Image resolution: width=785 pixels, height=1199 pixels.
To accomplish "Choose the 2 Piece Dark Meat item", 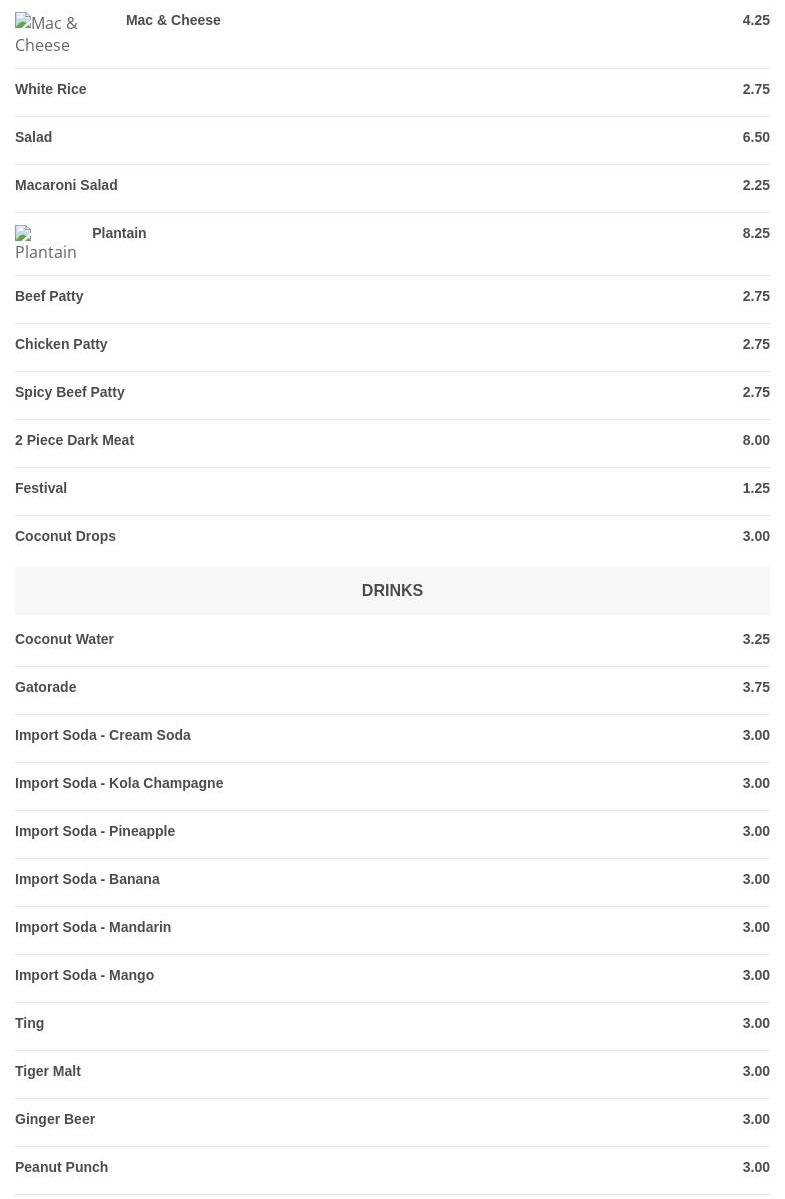I will pyautogui.click(x=74, y=440).
